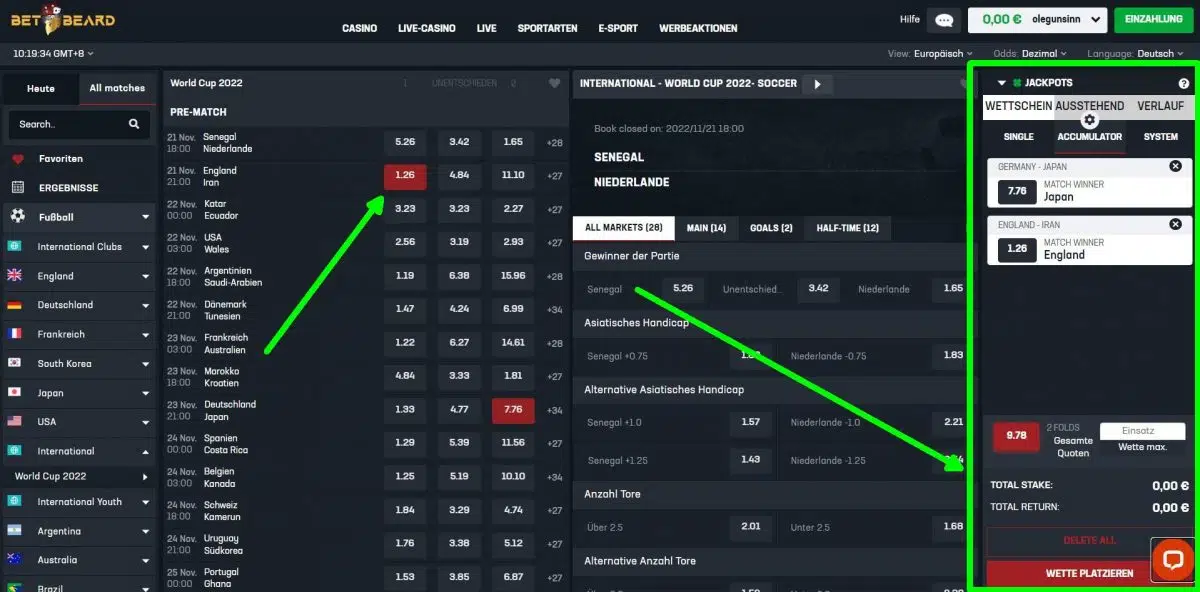The width and height of the screenshot is (1200, 592).
Task: Click the WETTE PLATZIEREN button
Action: (1089, 573)
